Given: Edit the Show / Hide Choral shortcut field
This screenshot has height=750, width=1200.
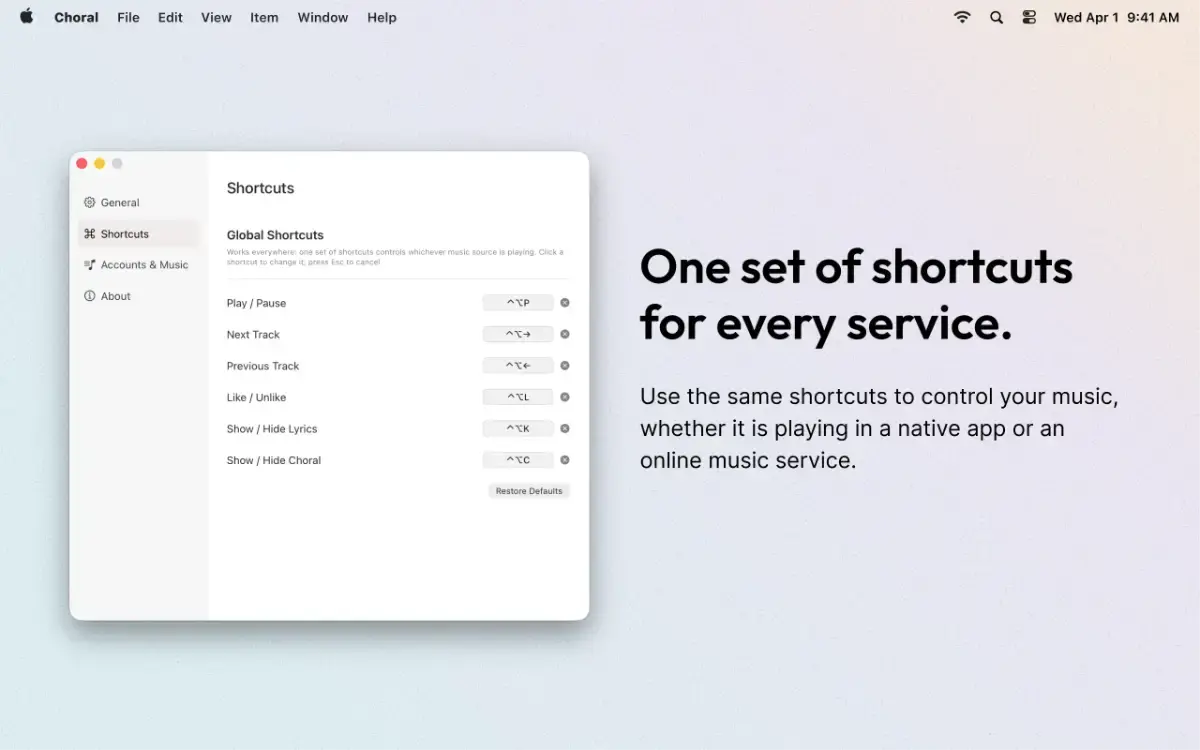Looking at the screenshot, I should [x=518, y=460].
